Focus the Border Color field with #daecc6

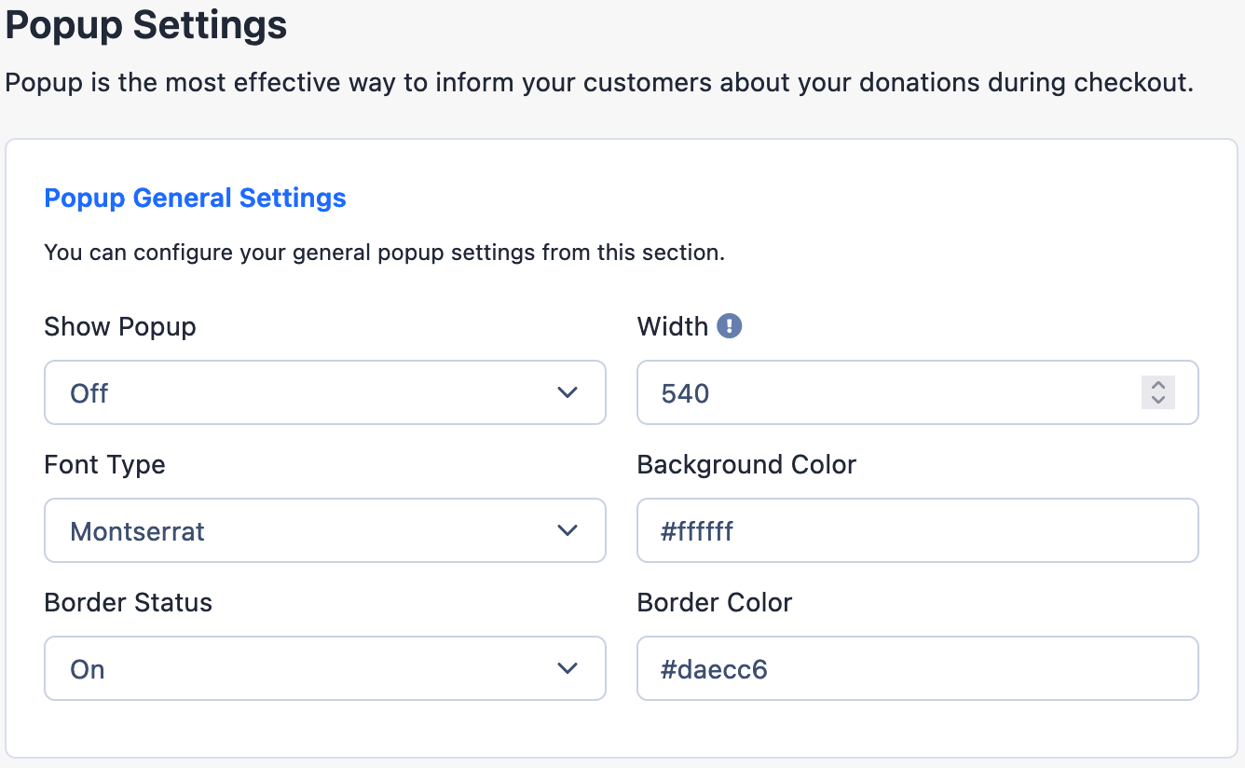pos(917,669)
